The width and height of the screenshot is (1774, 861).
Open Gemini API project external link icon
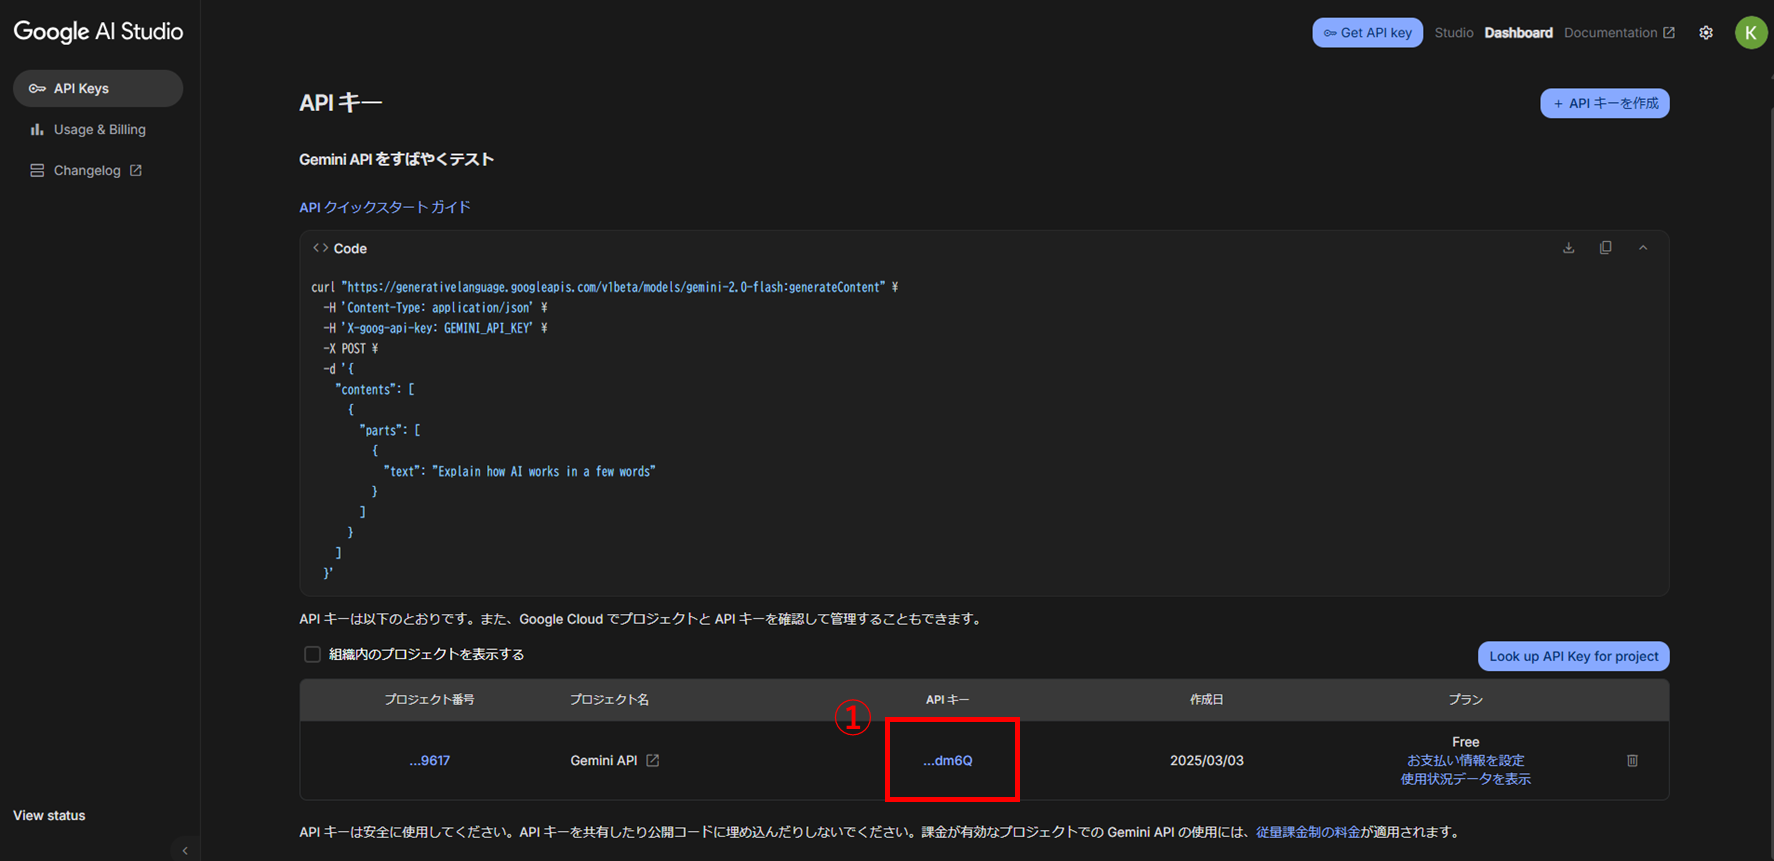pos(653,761)
